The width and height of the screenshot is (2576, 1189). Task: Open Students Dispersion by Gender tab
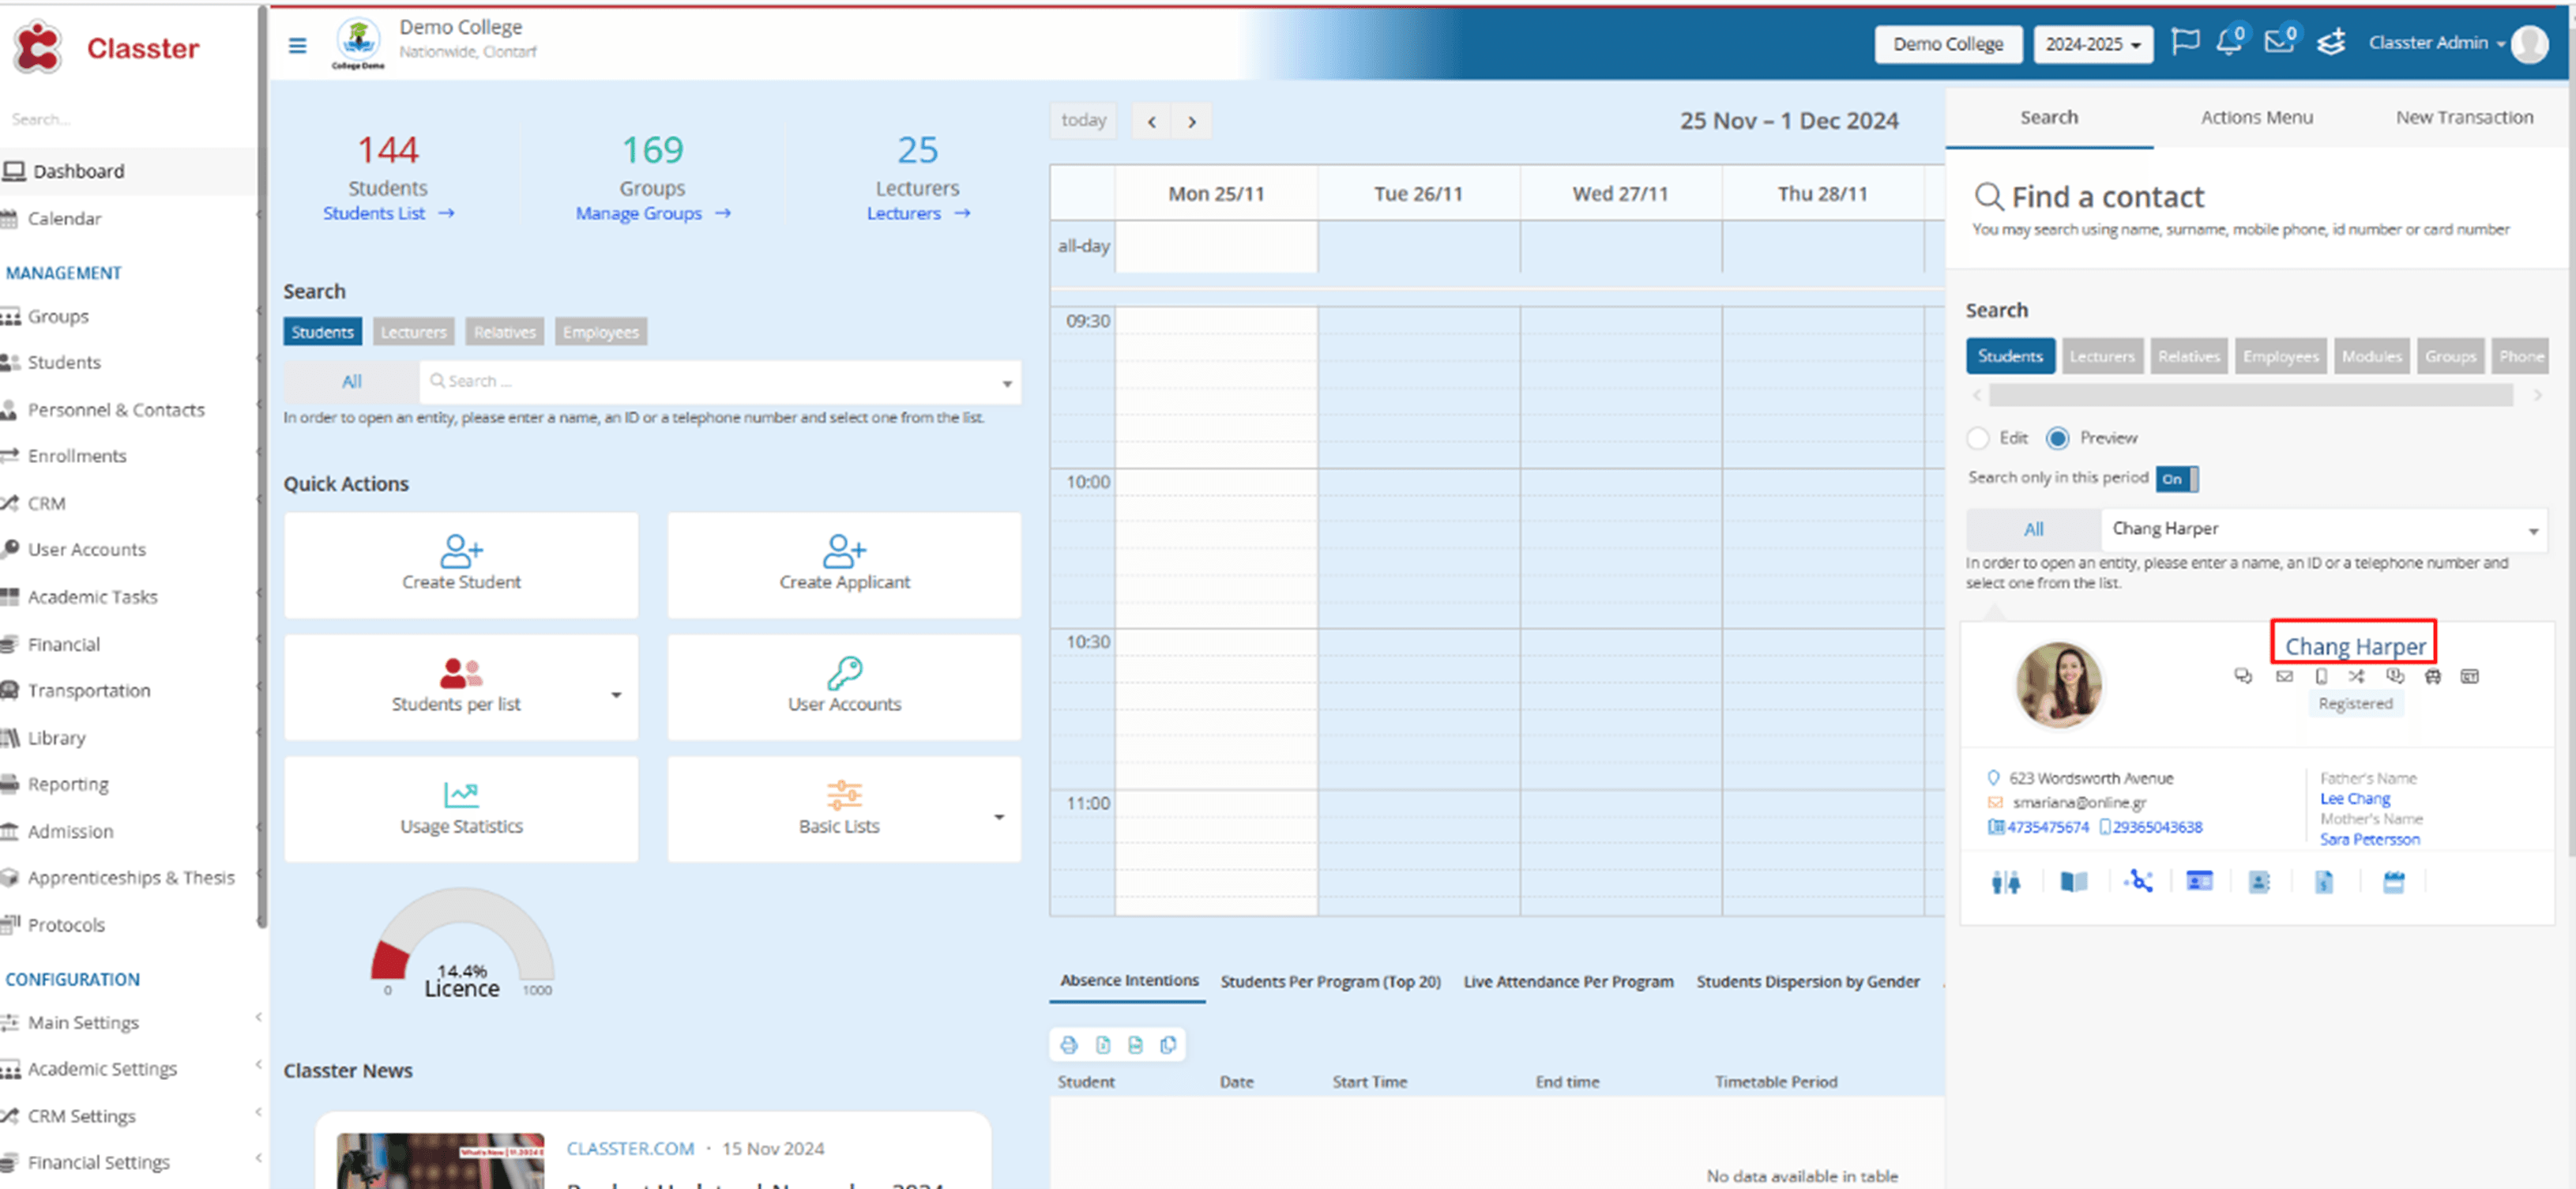1807,981
